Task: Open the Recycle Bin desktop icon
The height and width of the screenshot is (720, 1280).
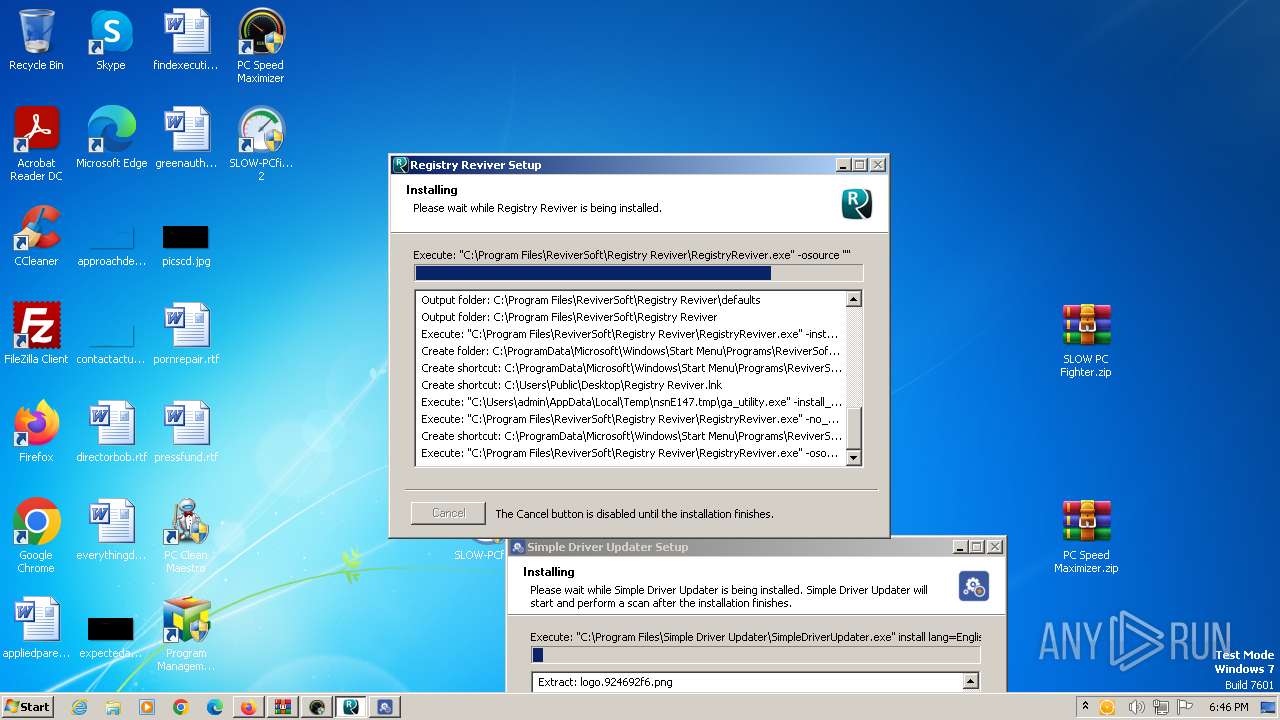Action: point(36,40)
